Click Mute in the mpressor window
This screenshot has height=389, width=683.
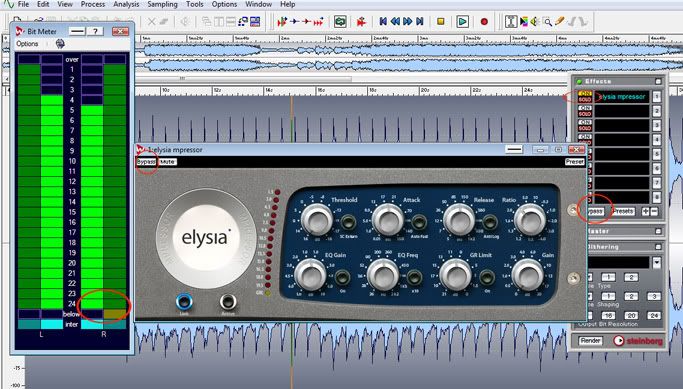click(x=167, y=162)
